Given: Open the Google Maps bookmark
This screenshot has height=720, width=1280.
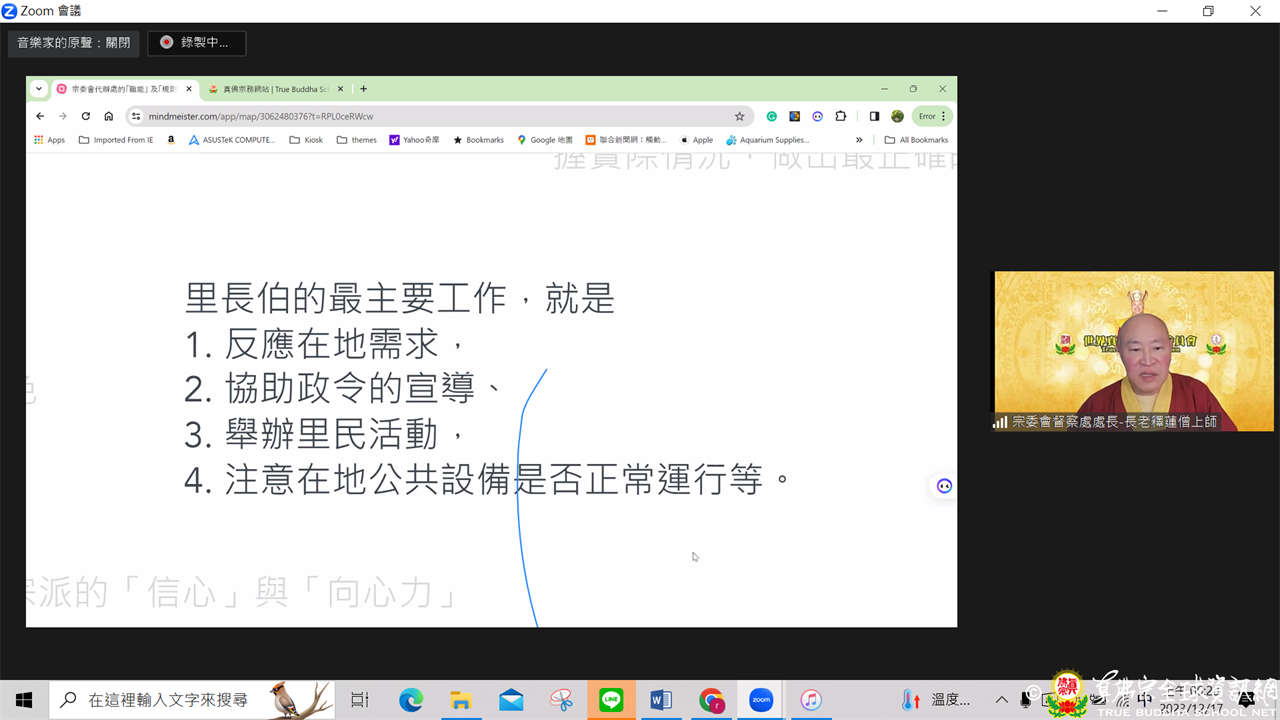Looking at the screenshot, I should coord(545,140).
